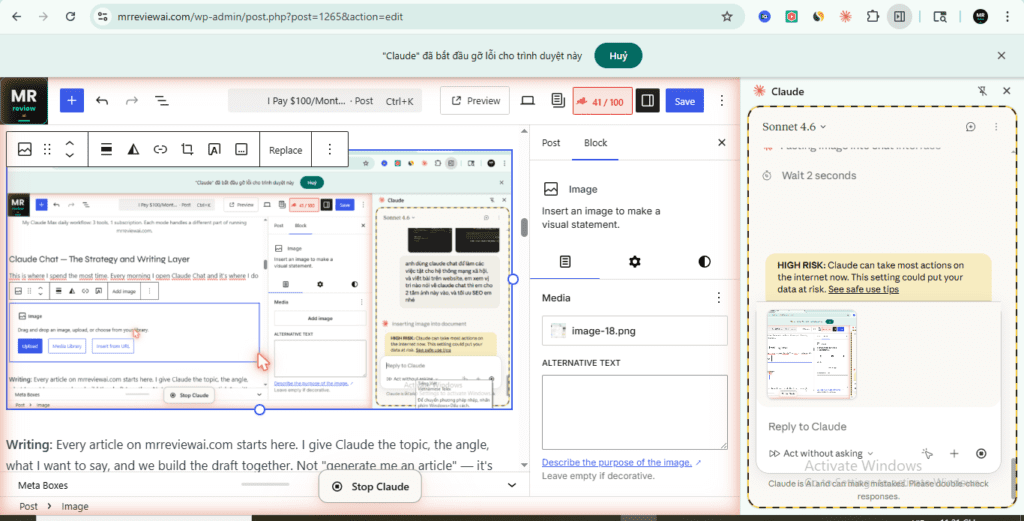The image size is (1024, 521).
Task: Open the Chrome extensions puzzle icon
Action: [x=872, y=16]
